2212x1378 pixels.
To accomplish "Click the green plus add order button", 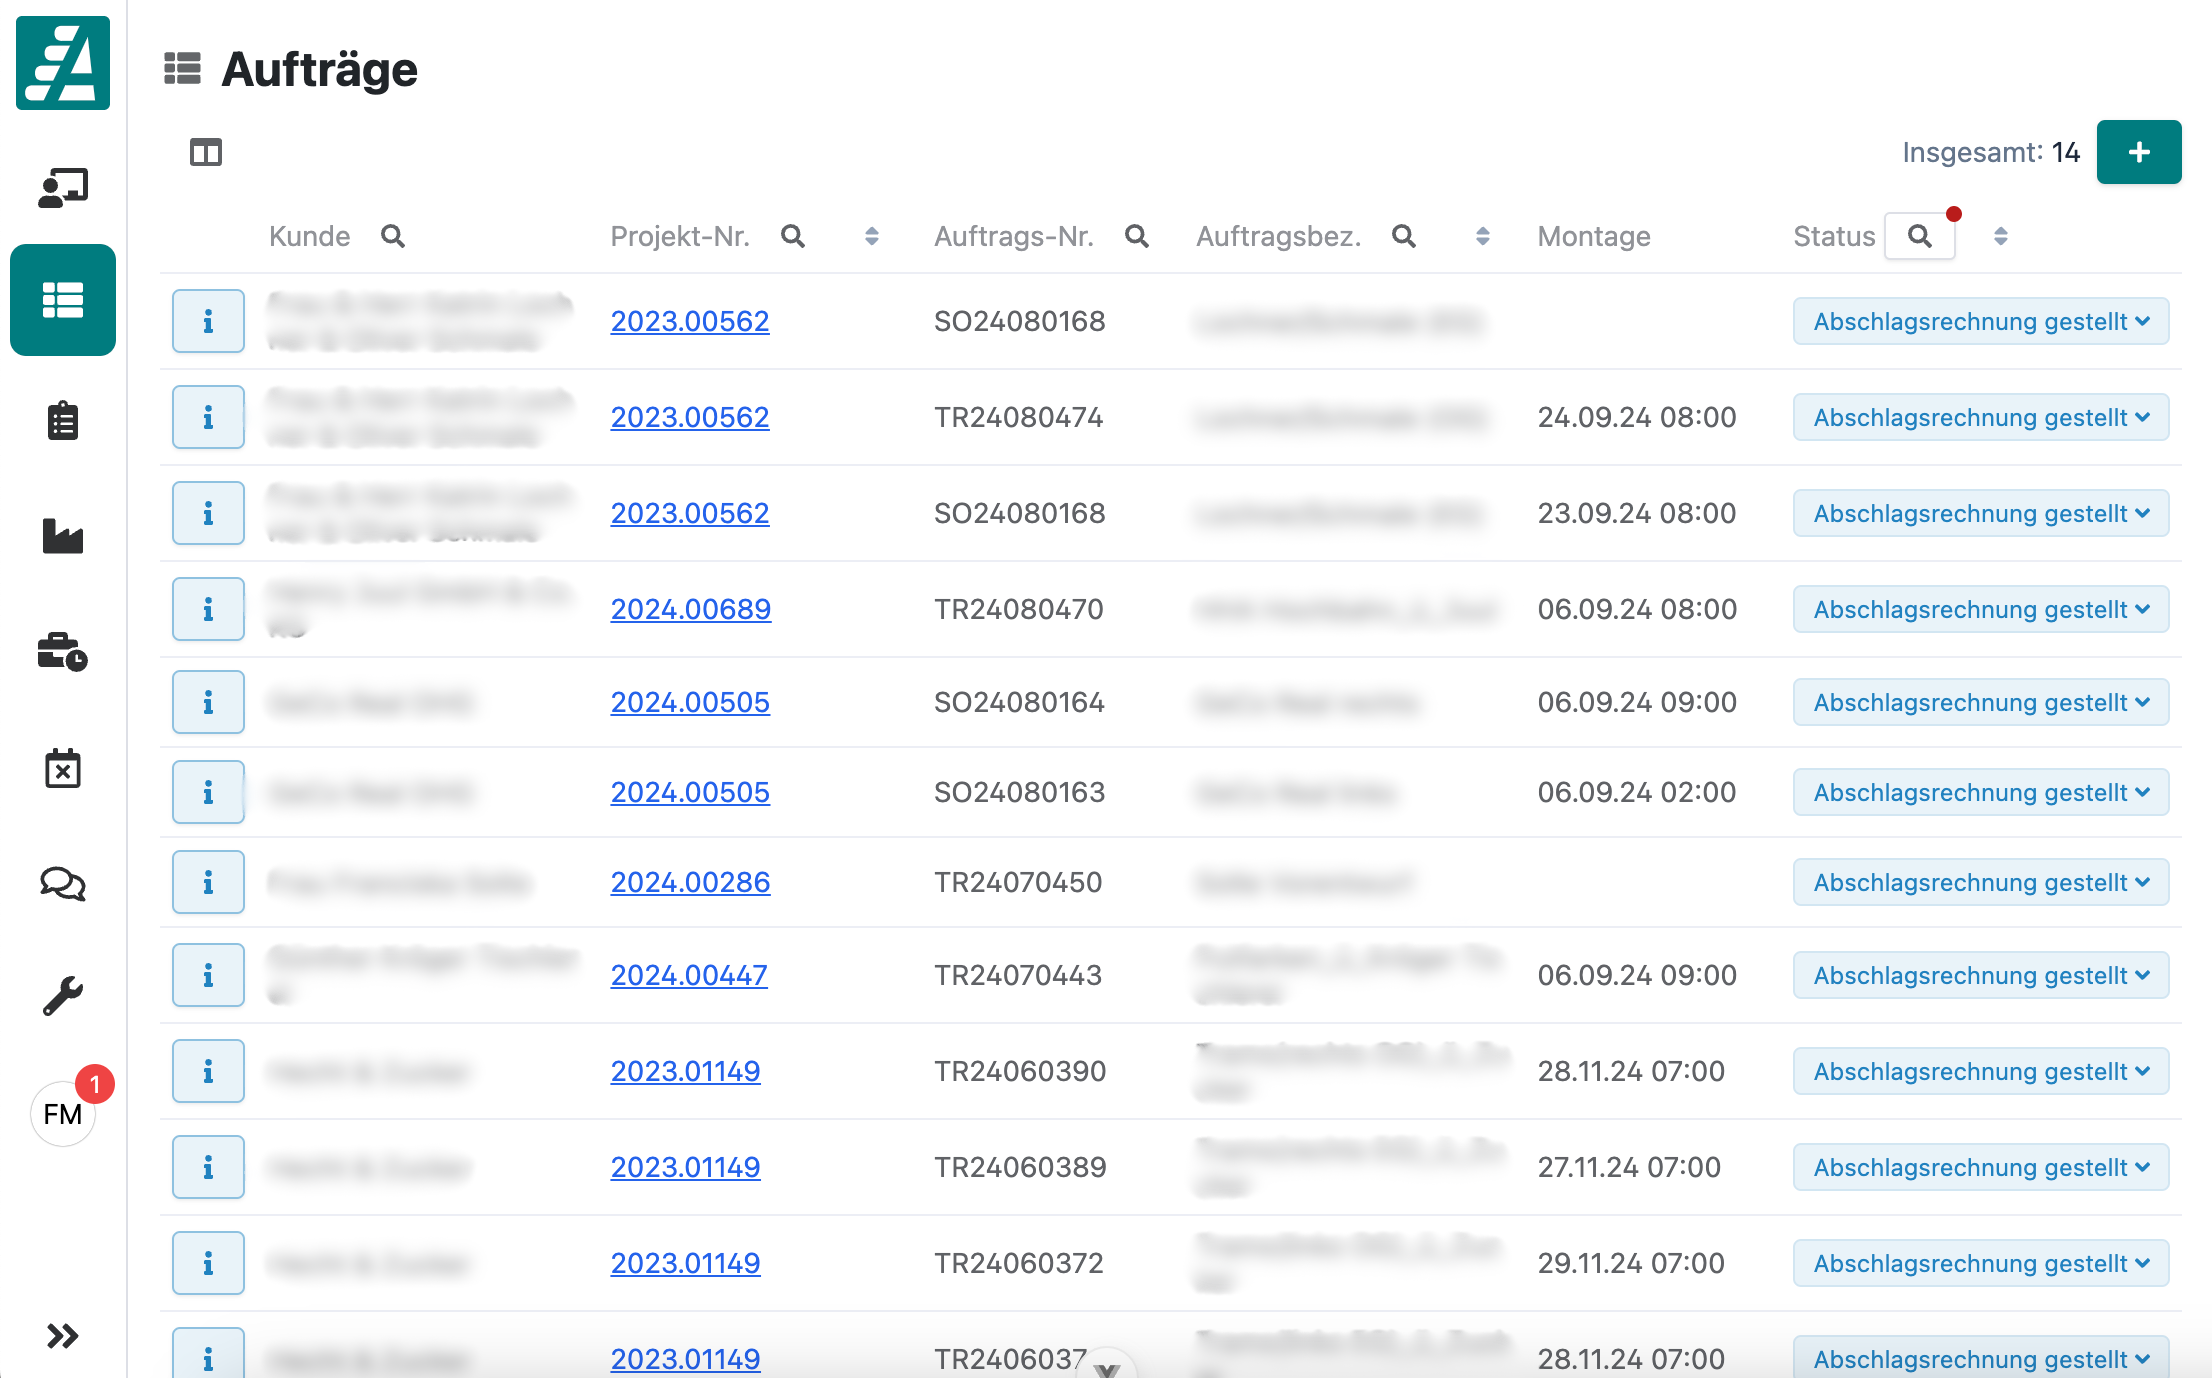I will [x=2138, y=152].
